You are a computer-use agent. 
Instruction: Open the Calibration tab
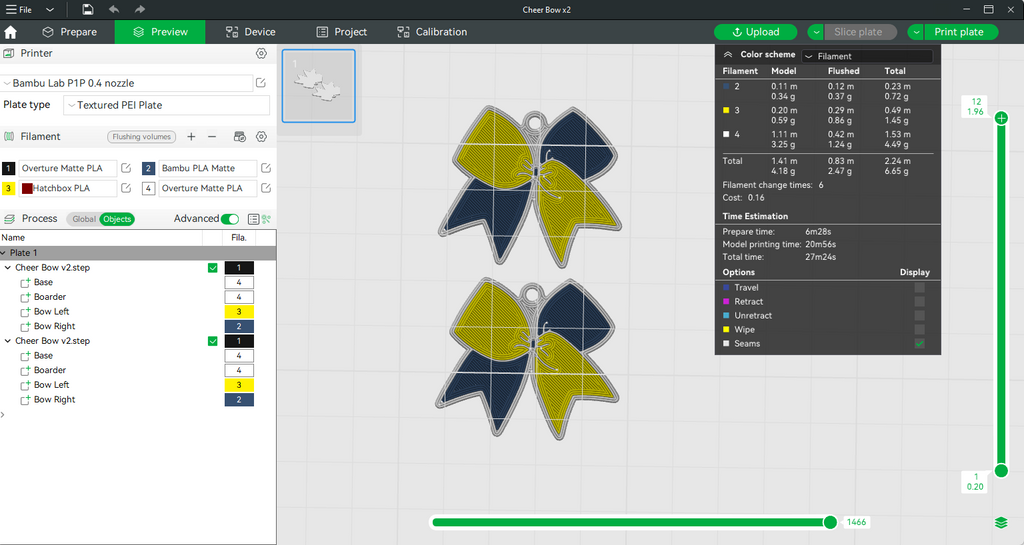tap(432, 32)
